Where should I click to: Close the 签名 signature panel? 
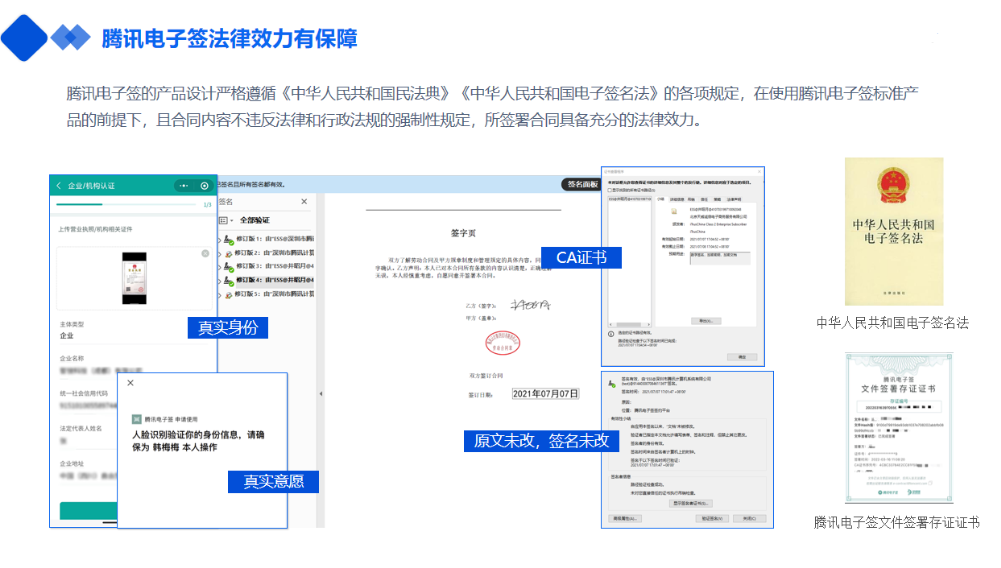click(x=304, y=201)
